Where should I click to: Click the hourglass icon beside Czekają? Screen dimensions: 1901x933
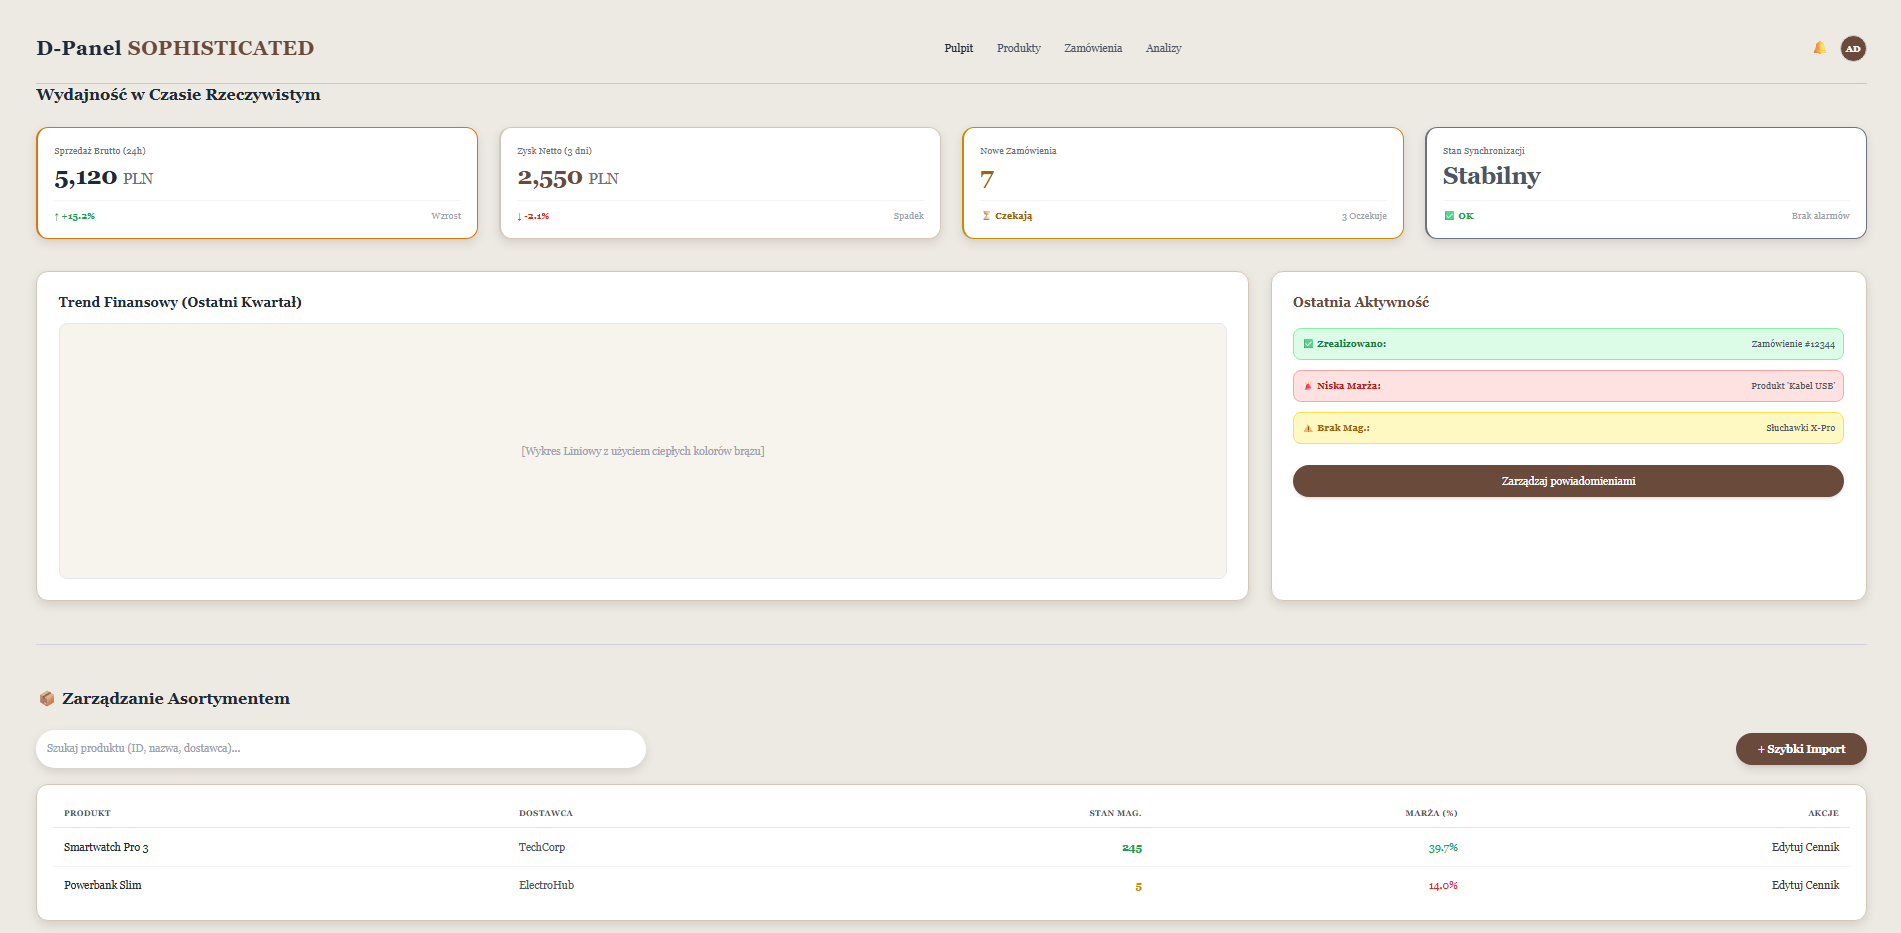click(986, 216)
